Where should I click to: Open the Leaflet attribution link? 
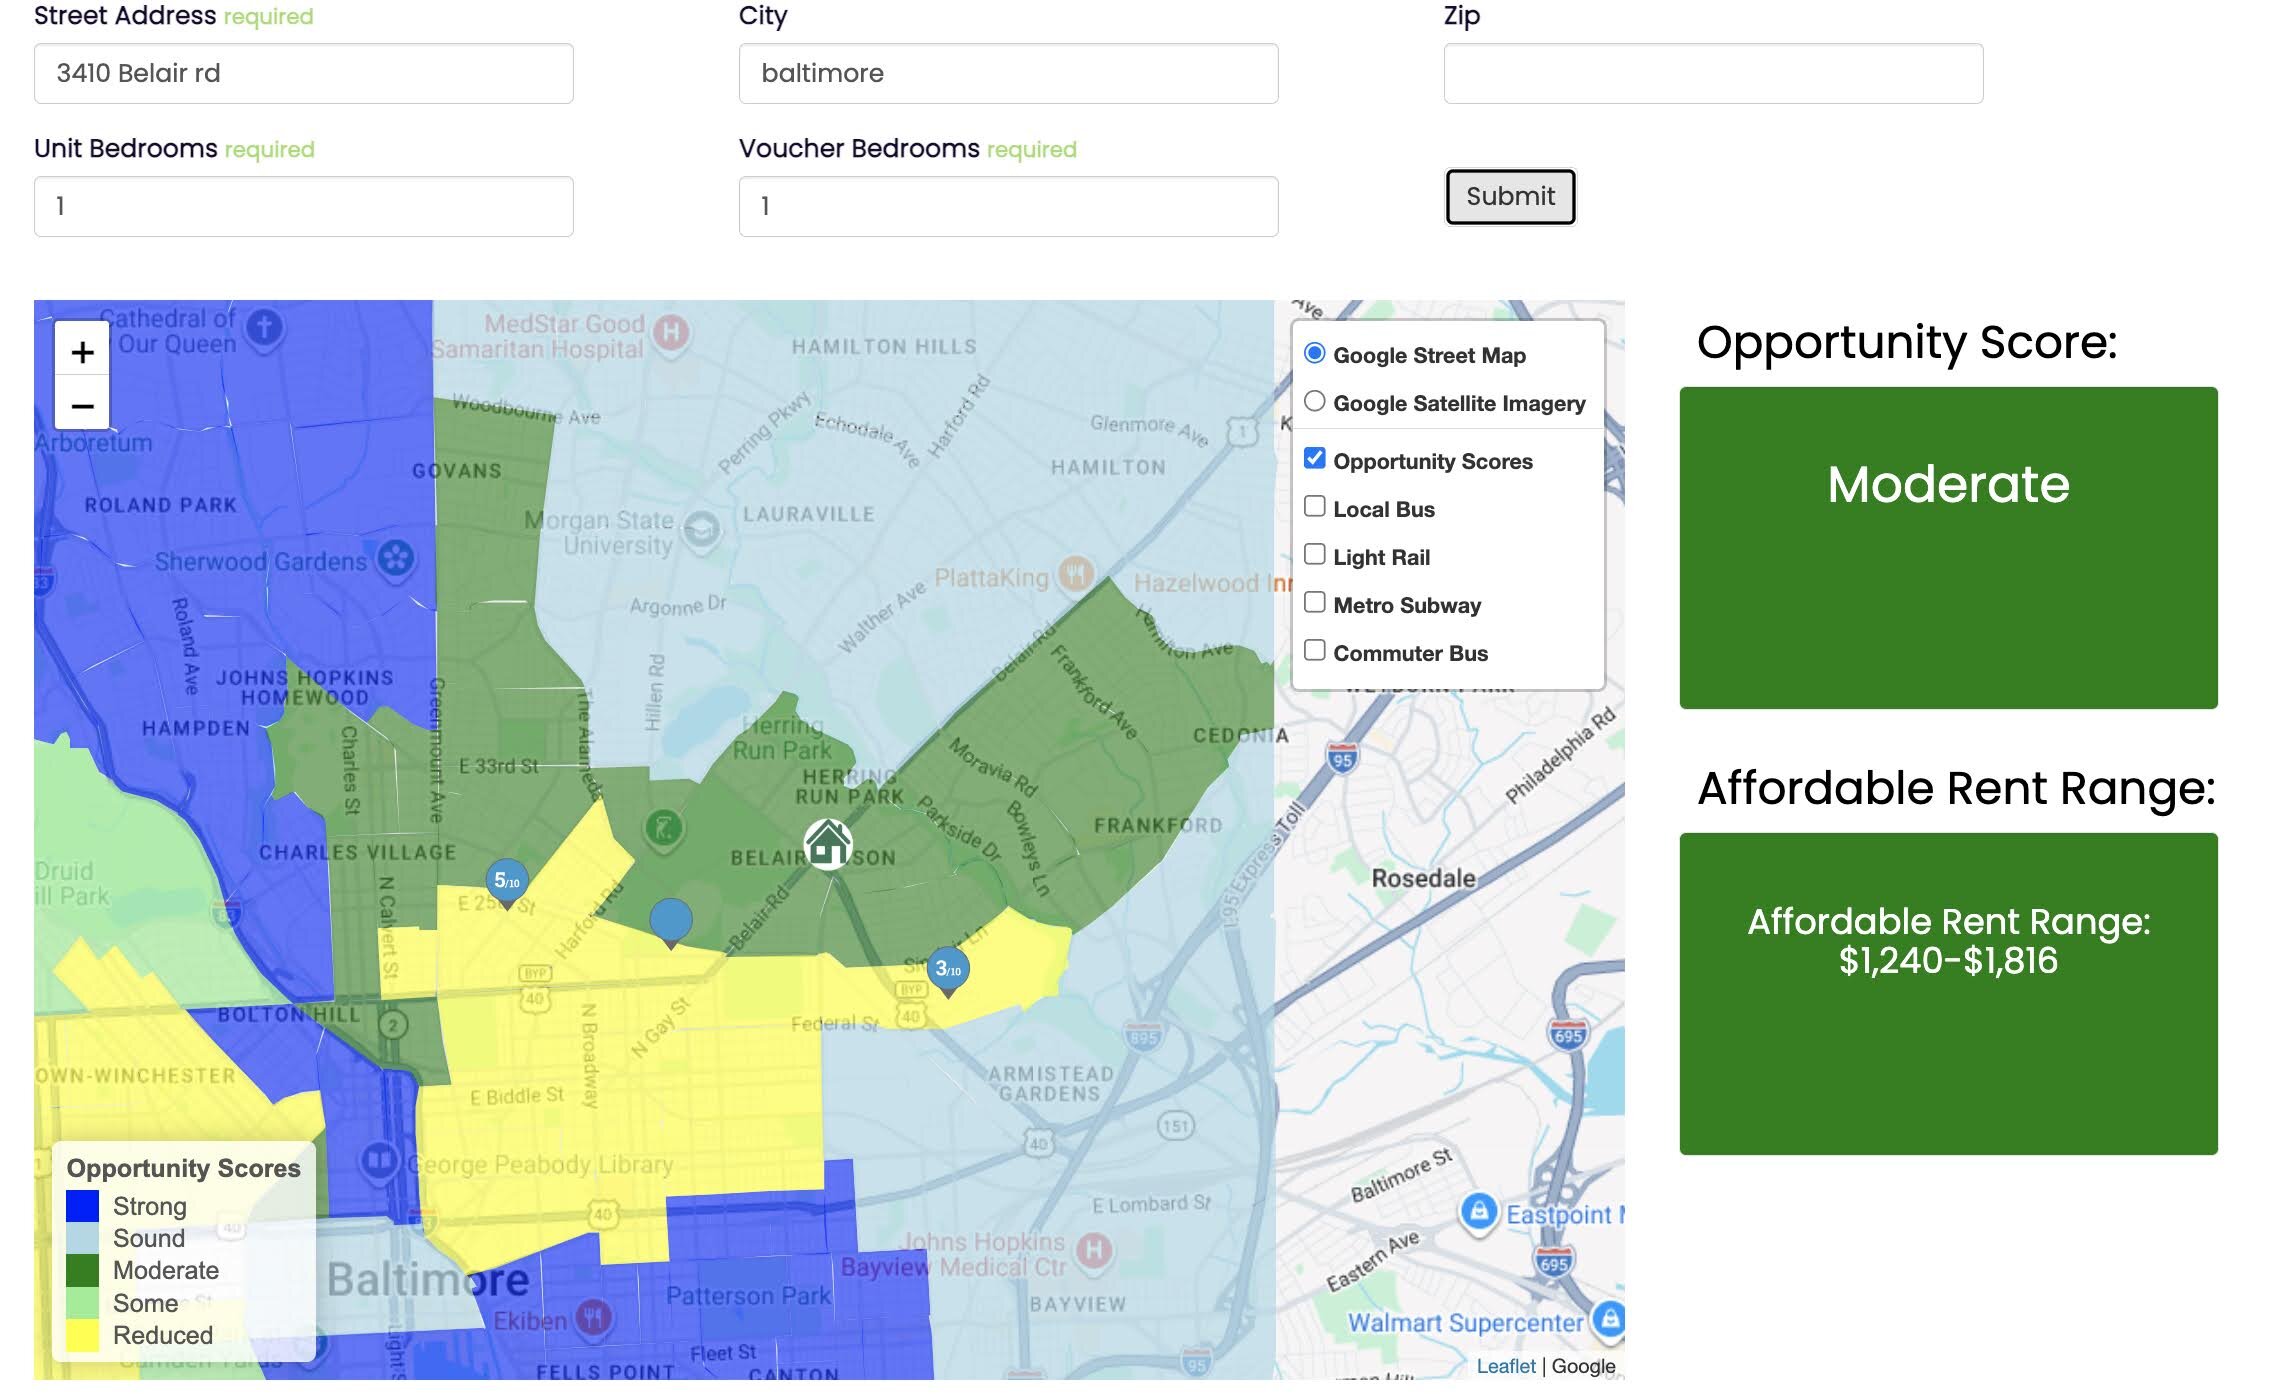point(1505,1366)
